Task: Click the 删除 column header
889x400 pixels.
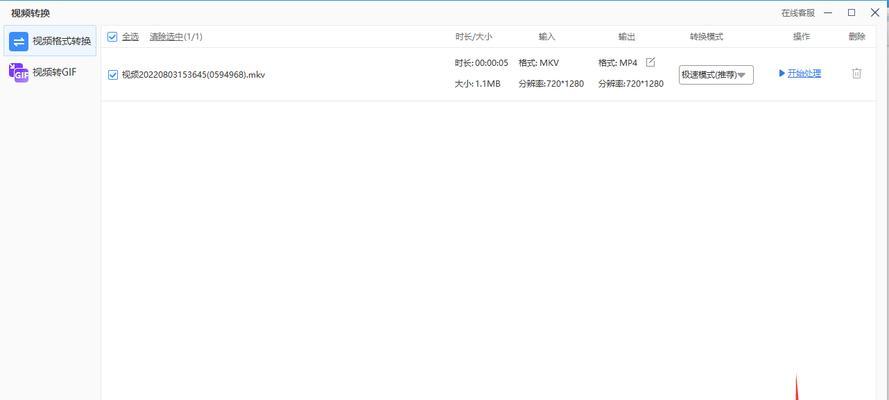Action: coord(857,37)
